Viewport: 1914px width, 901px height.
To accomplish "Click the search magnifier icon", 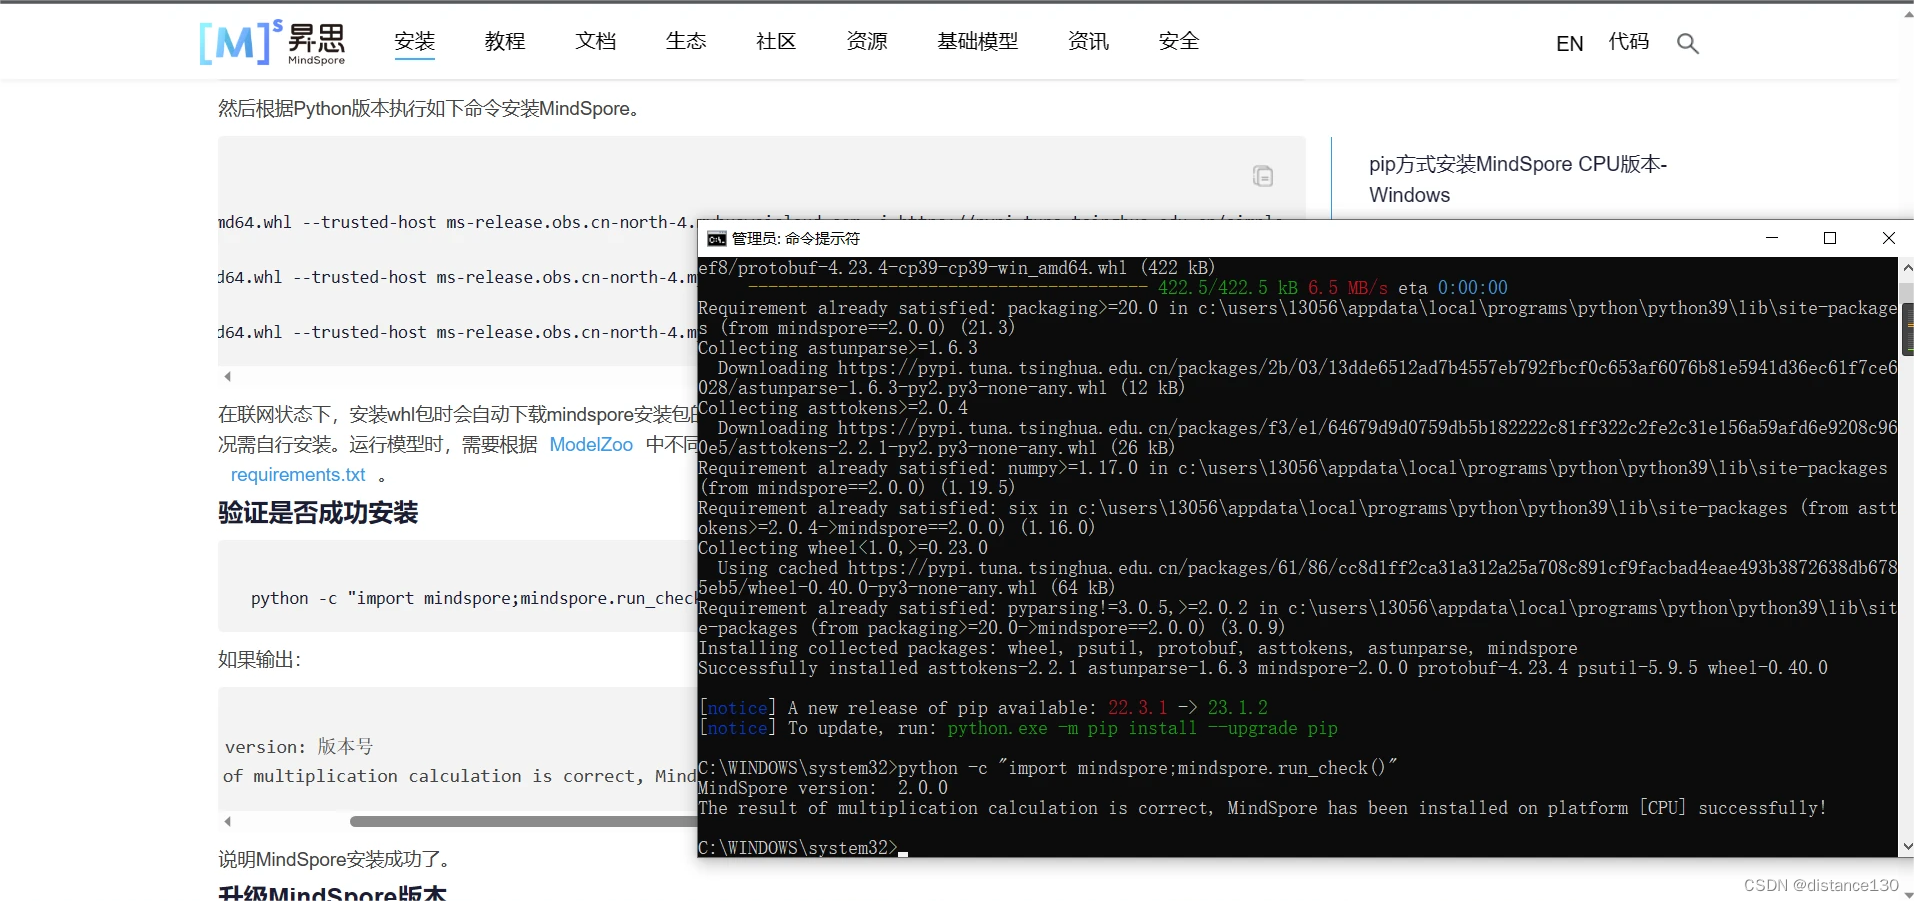I will click(1688, 43).
